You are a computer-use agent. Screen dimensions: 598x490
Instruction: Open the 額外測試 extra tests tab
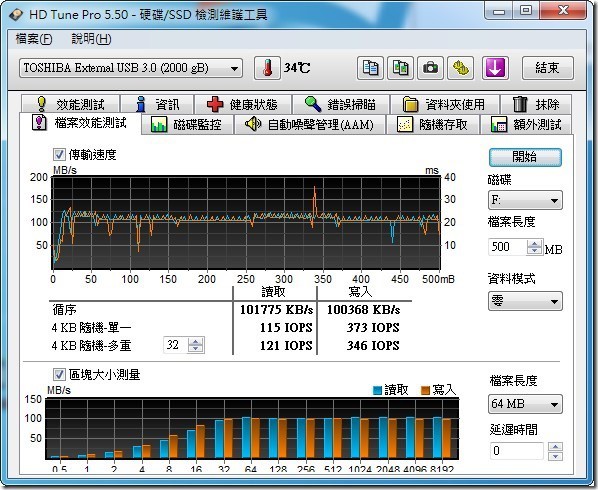526,125
